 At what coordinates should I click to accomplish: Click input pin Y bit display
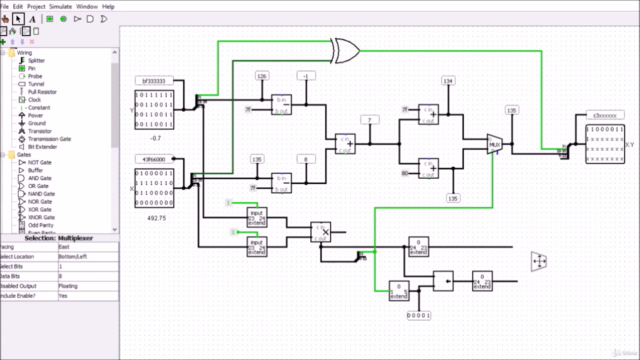click(154, 110)
